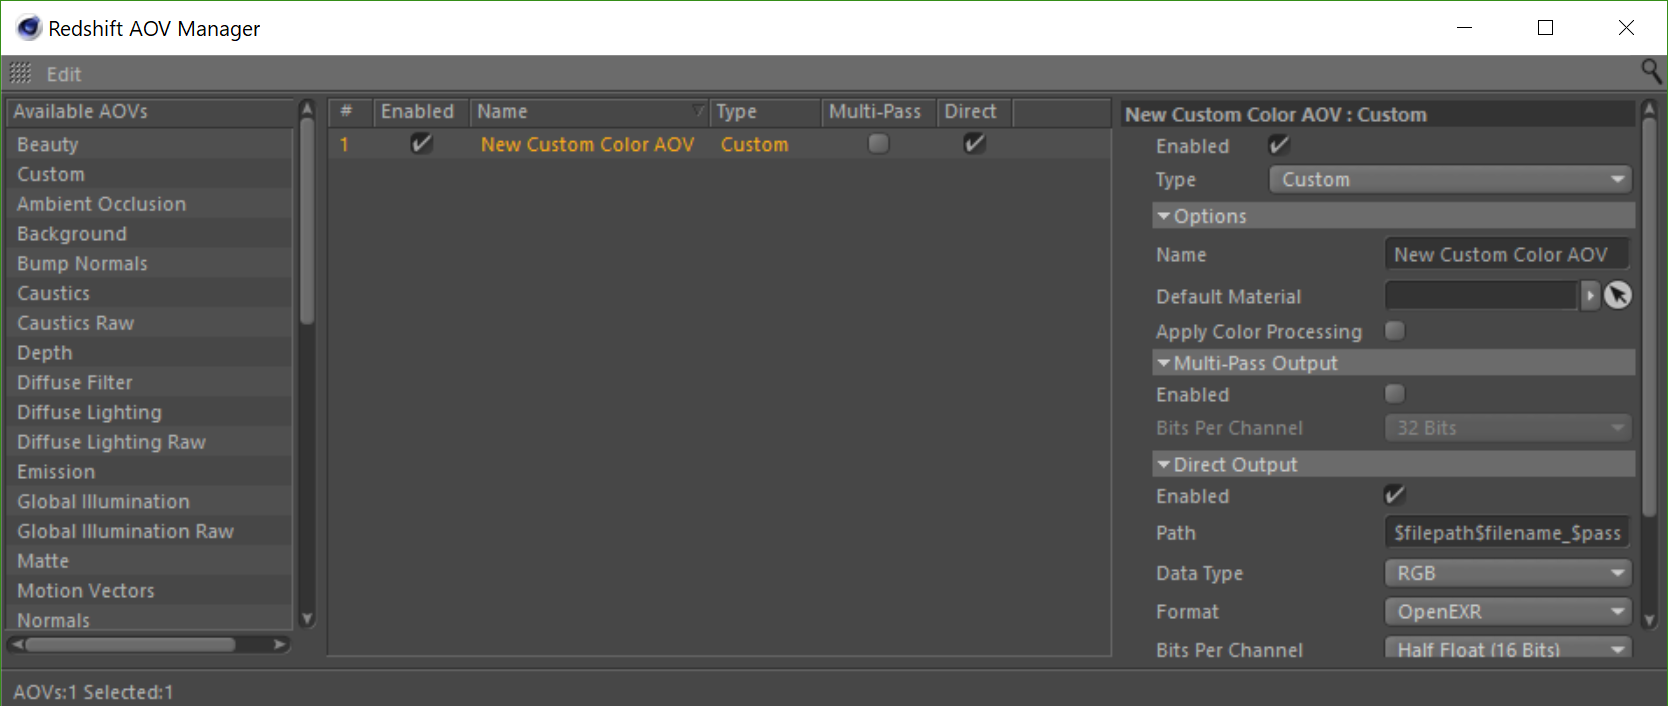Select Depth AOV
The width and height of the screenshot is (1668, 706).
pyautogui.click(x=150, y=353)
